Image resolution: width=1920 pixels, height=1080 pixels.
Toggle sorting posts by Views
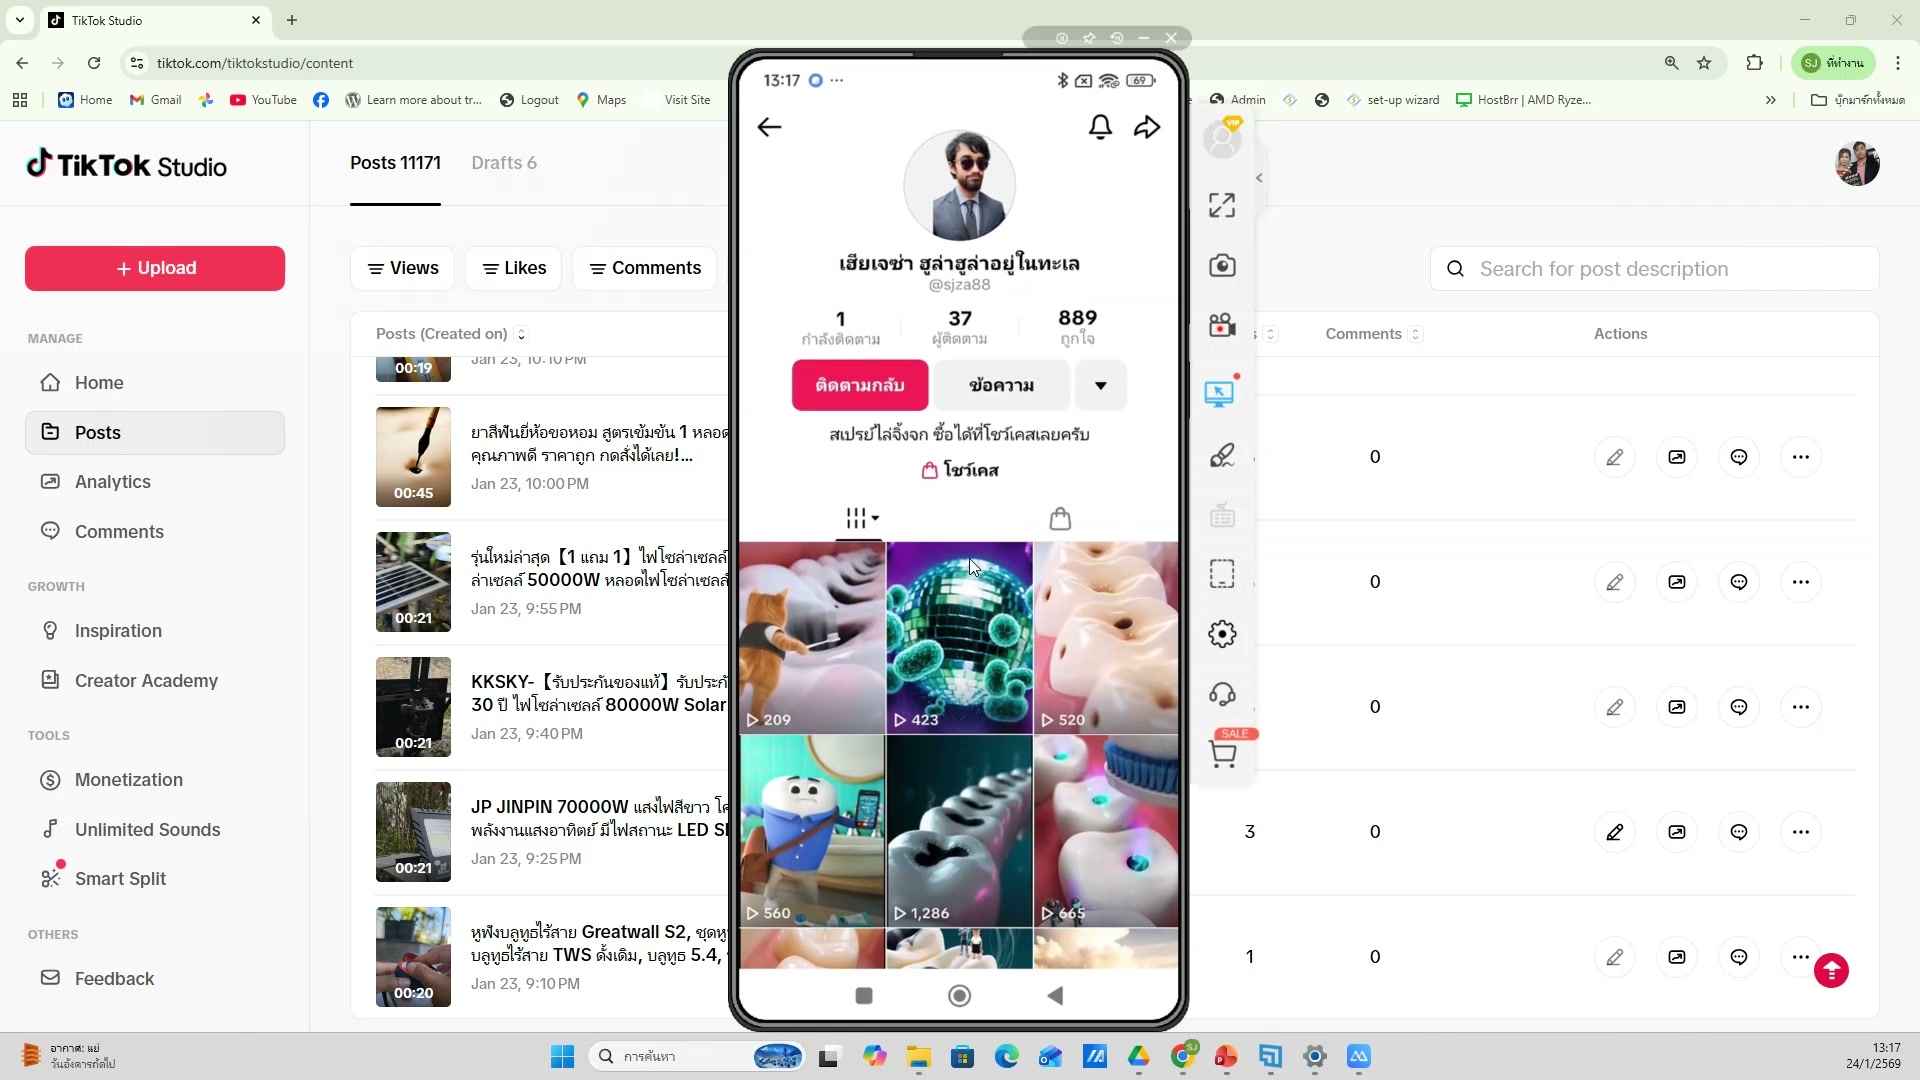point(402,268)
